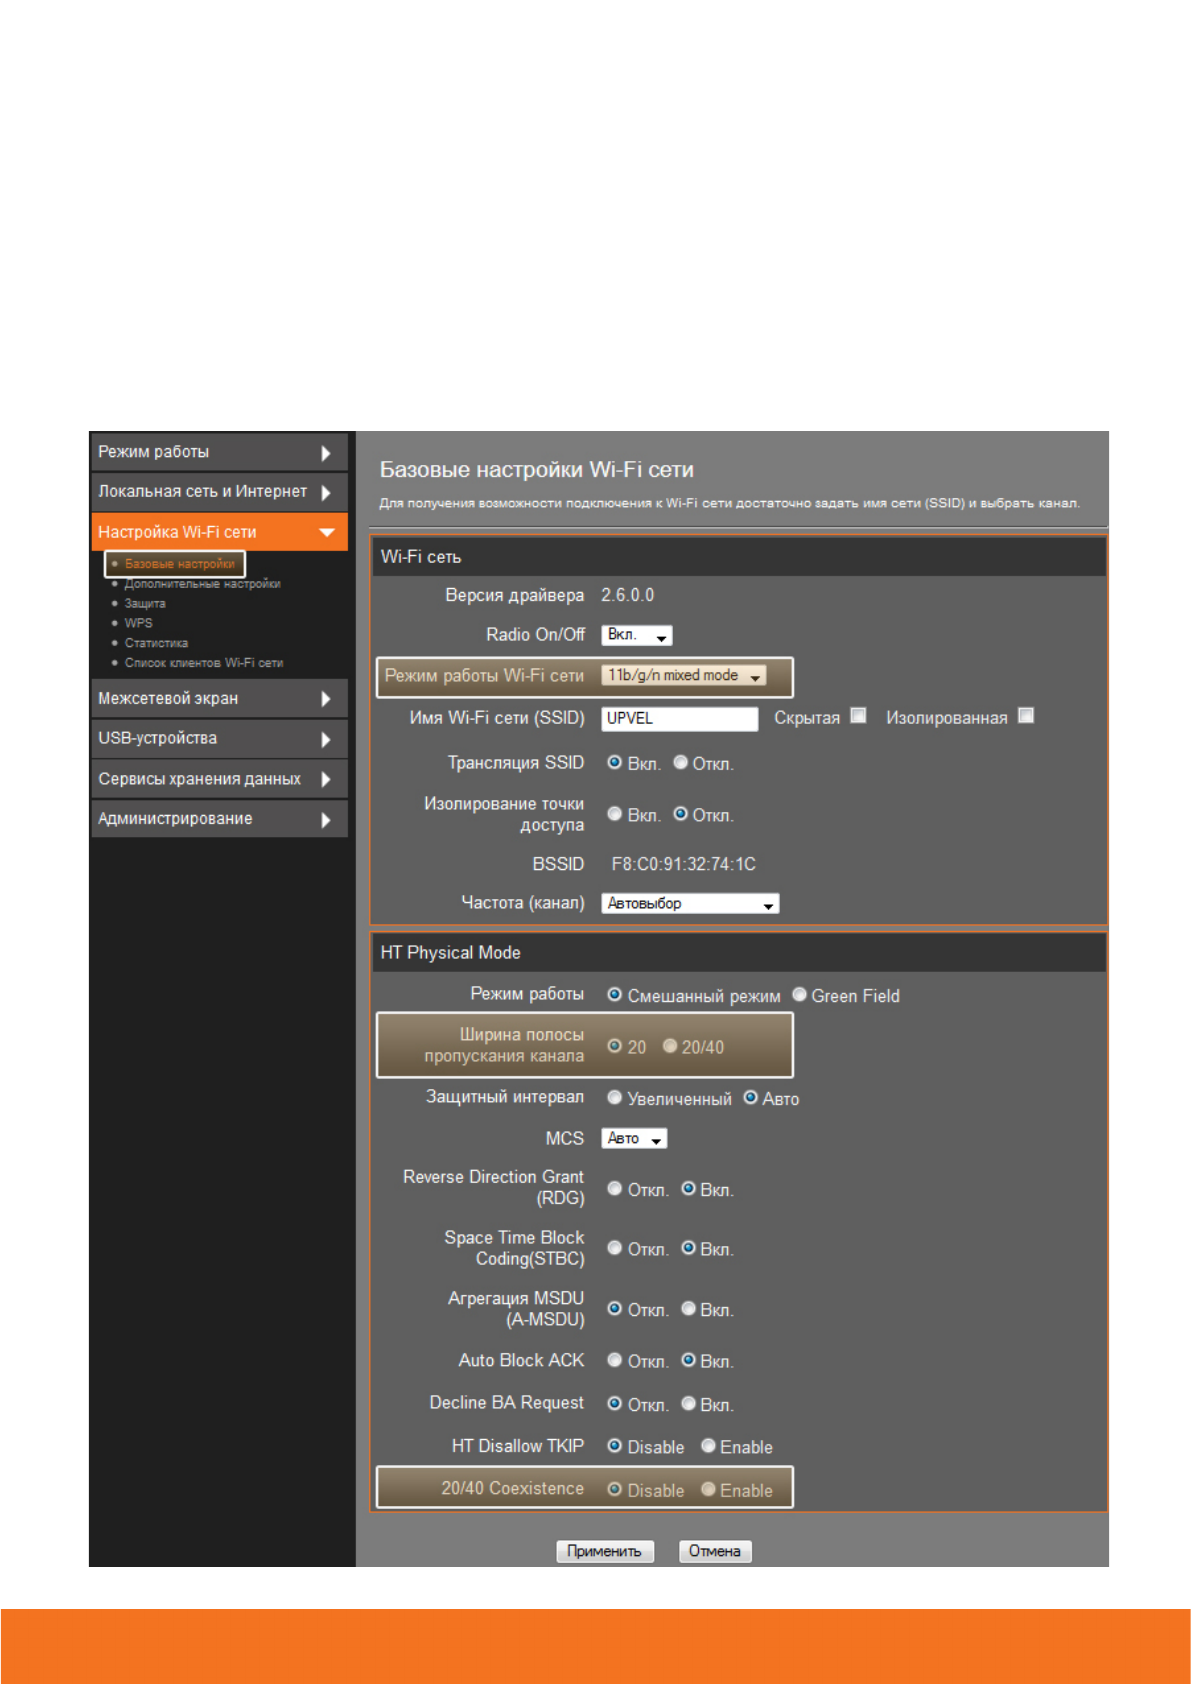The height and width of the screenshot is (1684, 1191).
Task: Check the Изолированная checkbox
Action: pos(1025,716)
